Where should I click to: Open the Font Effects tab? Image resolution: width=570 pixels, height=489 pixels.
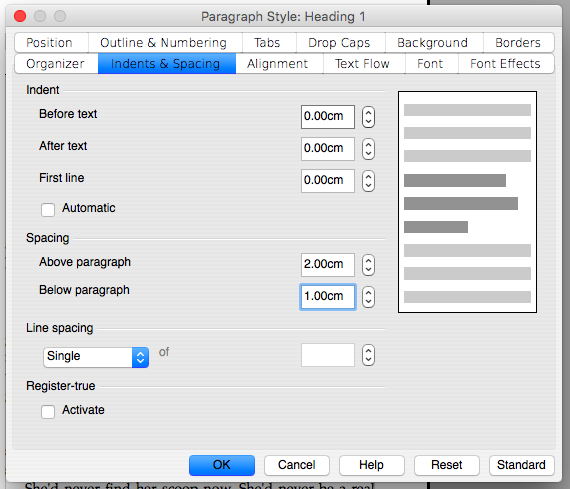pos(505,64)
